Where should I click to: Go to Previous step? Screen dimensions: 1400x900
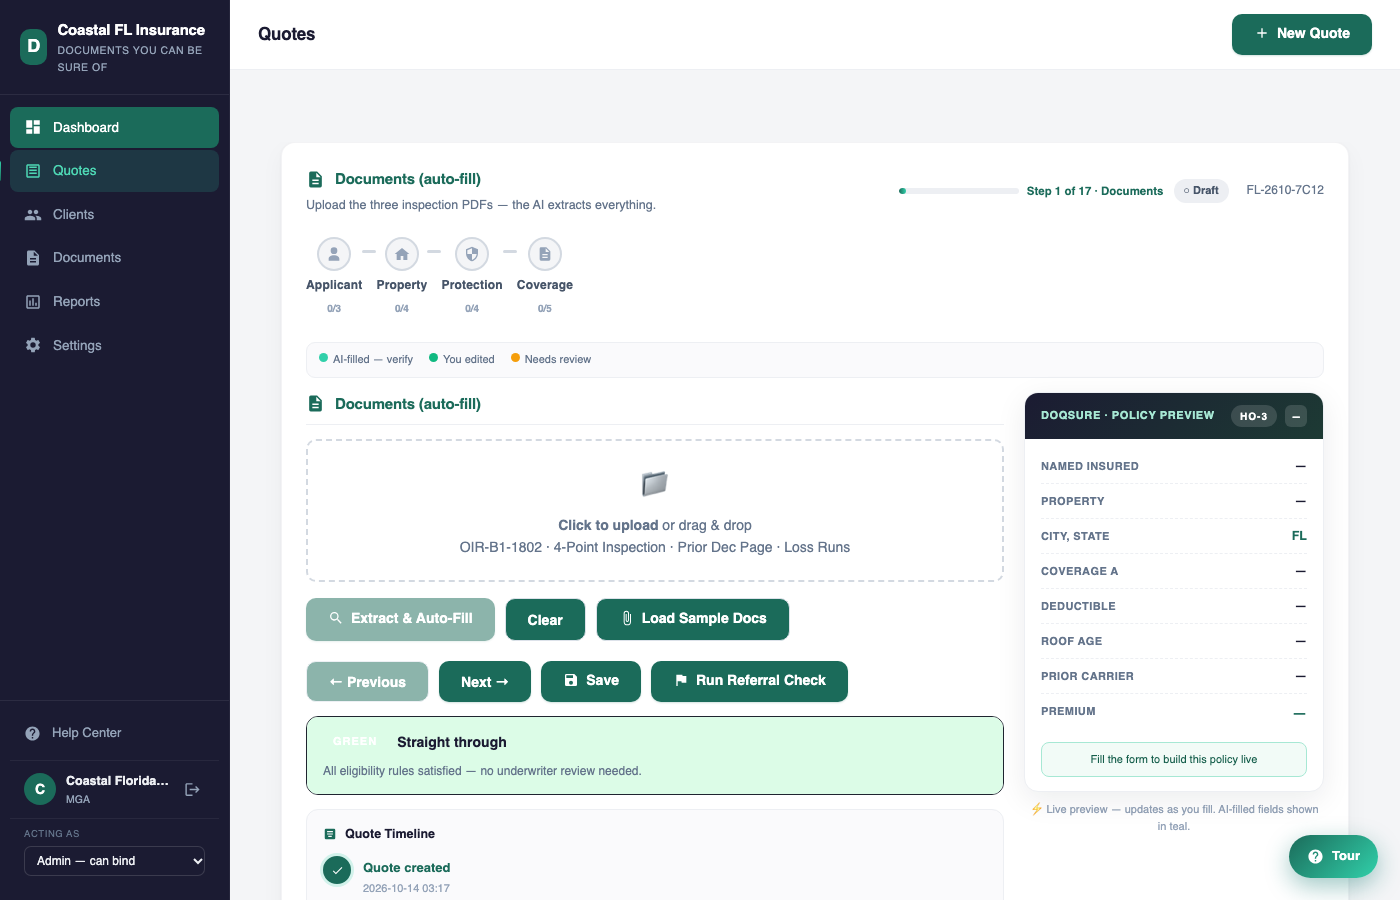(x=367, y=682)
